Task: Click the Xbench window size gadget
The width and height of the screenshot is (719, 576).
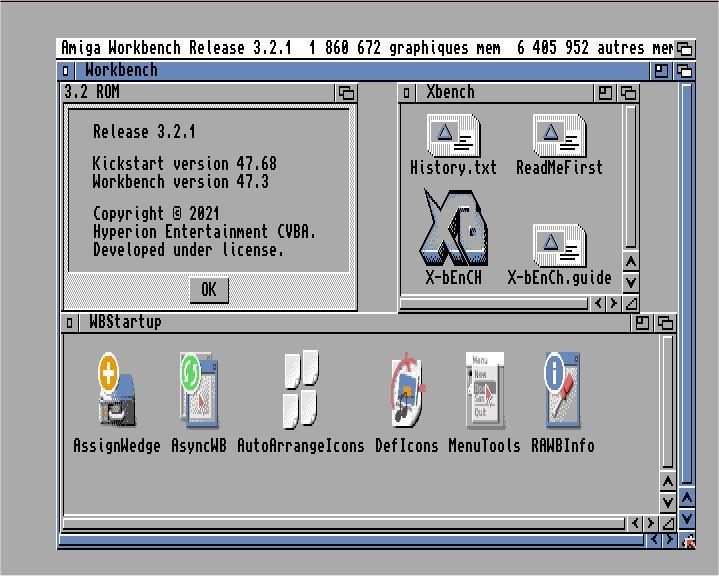Action: 631,303
